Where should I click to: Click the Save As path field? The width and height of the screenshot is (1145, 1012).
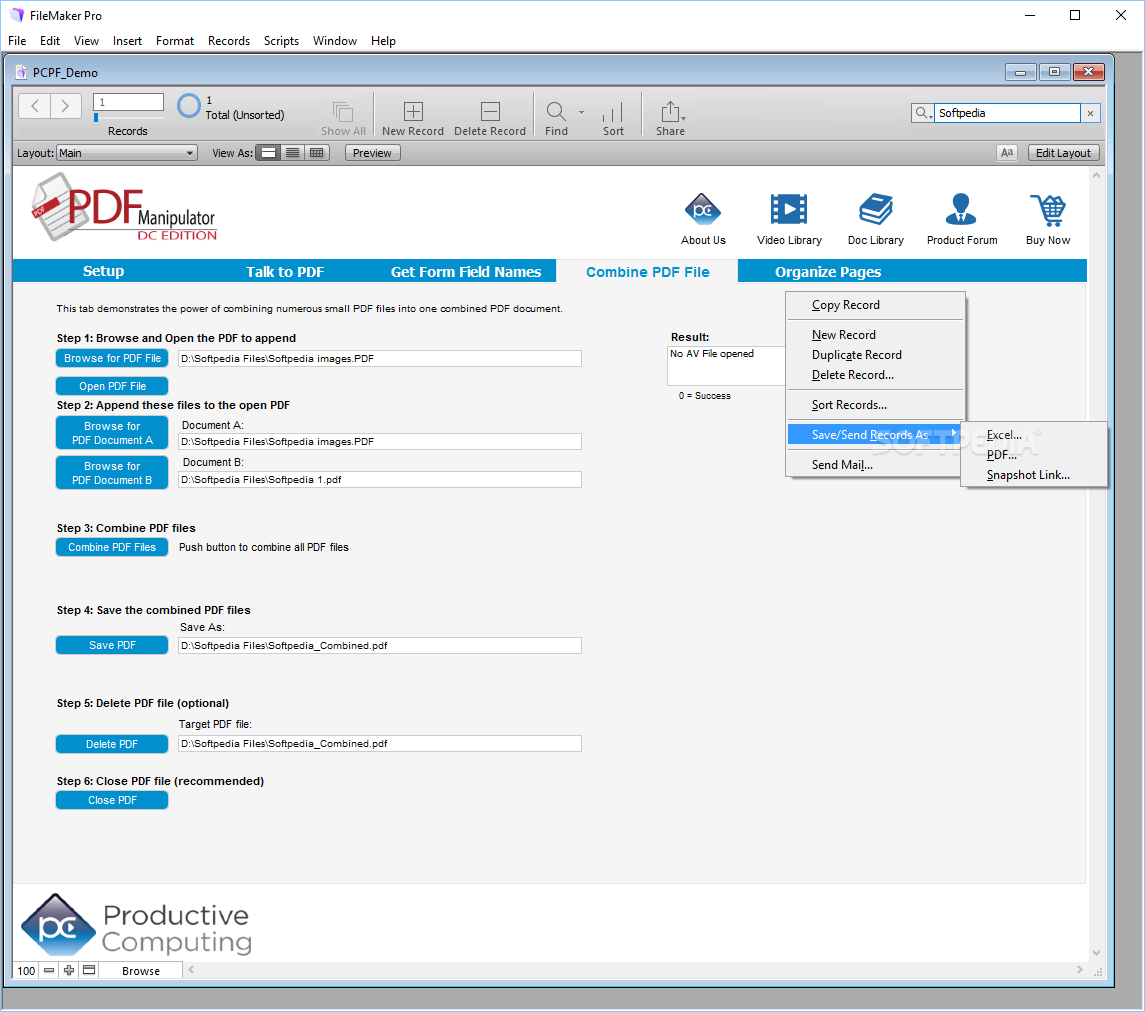[380, 645]
